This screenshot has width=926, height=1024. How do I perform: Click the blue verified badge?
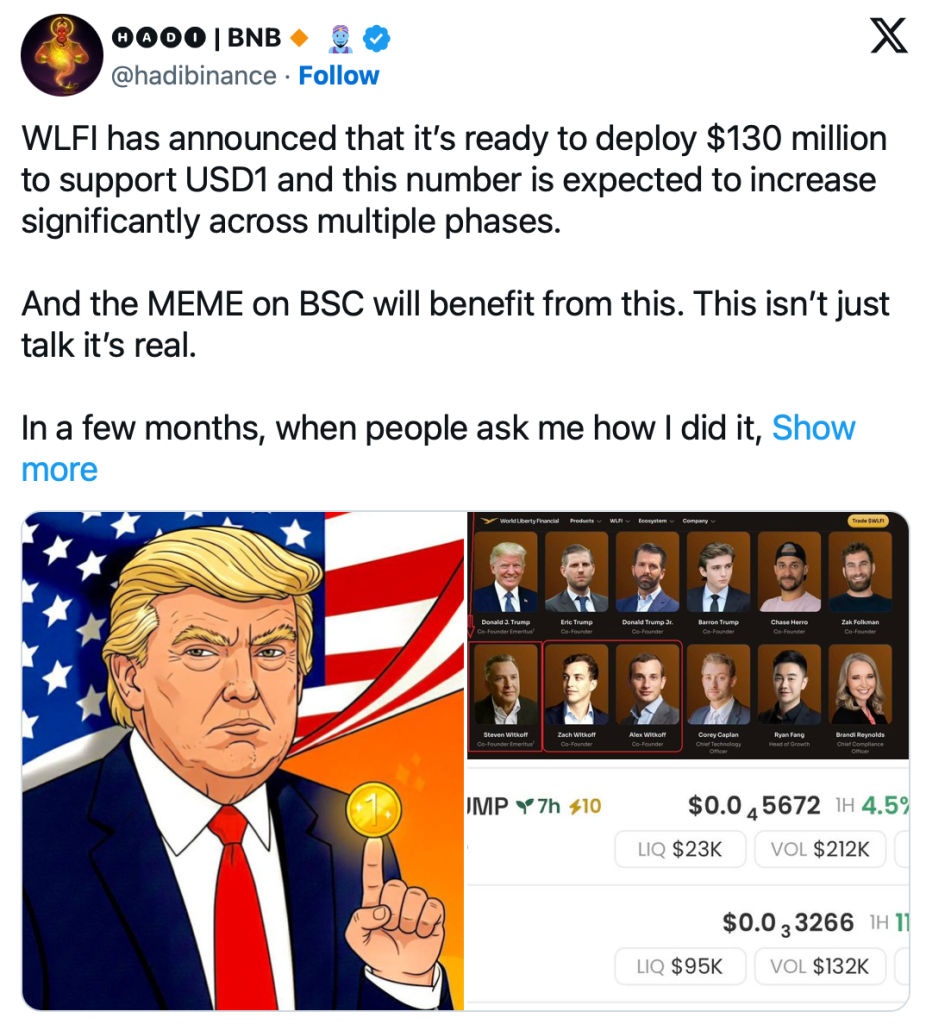(377, 39)
